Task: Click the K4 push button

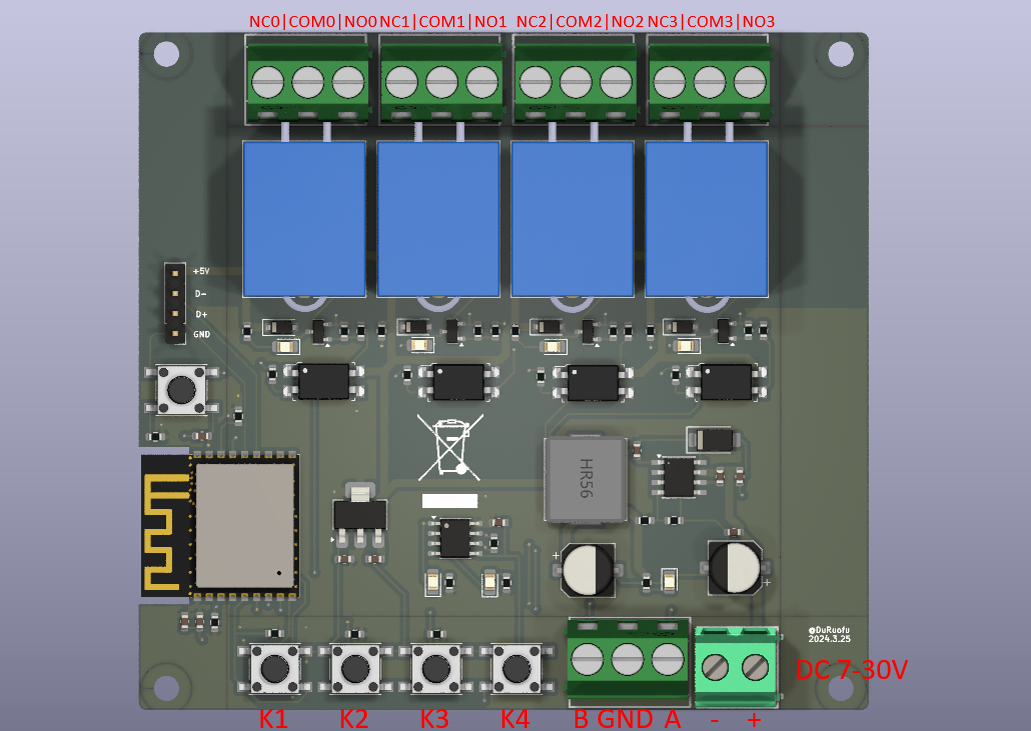Action: [517, 669]
